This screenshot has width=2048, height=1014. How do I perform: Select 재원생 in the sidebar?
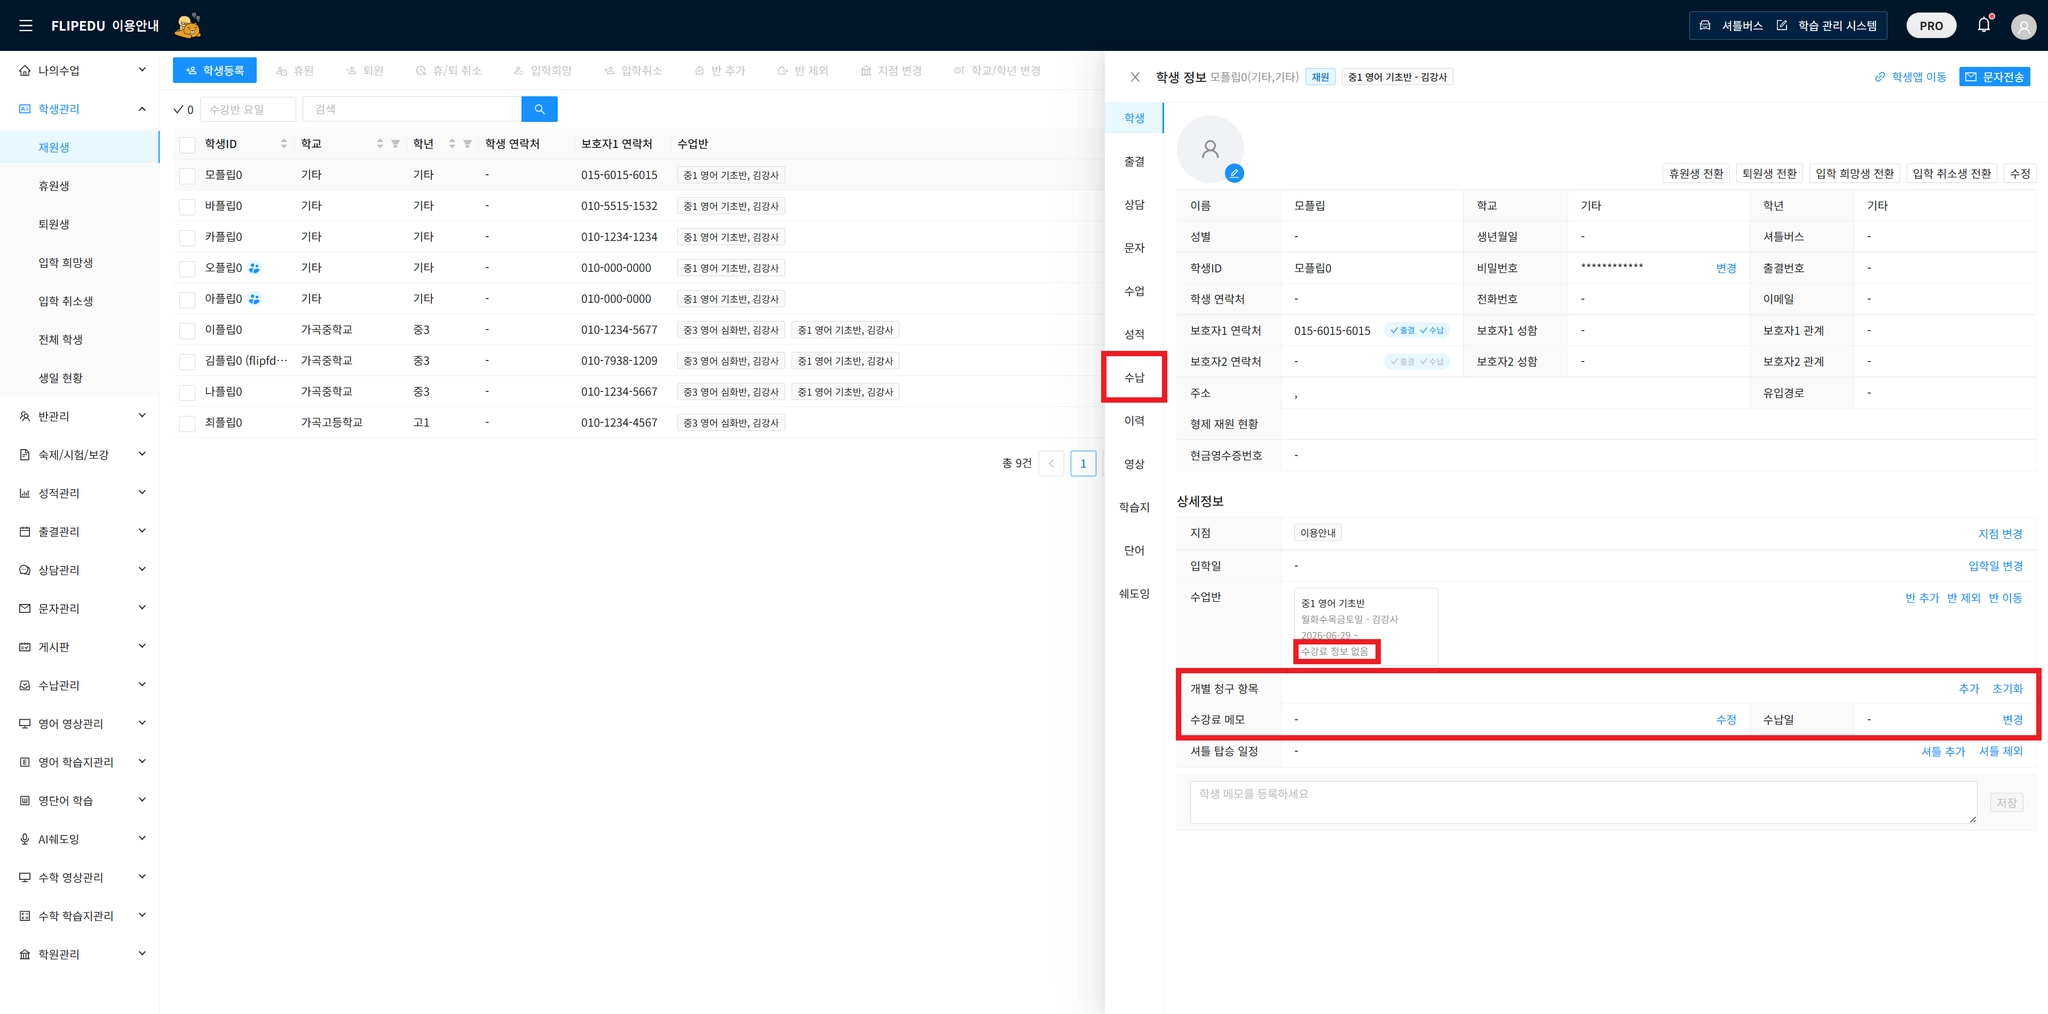pyautogui.click(x=80, y=148)
